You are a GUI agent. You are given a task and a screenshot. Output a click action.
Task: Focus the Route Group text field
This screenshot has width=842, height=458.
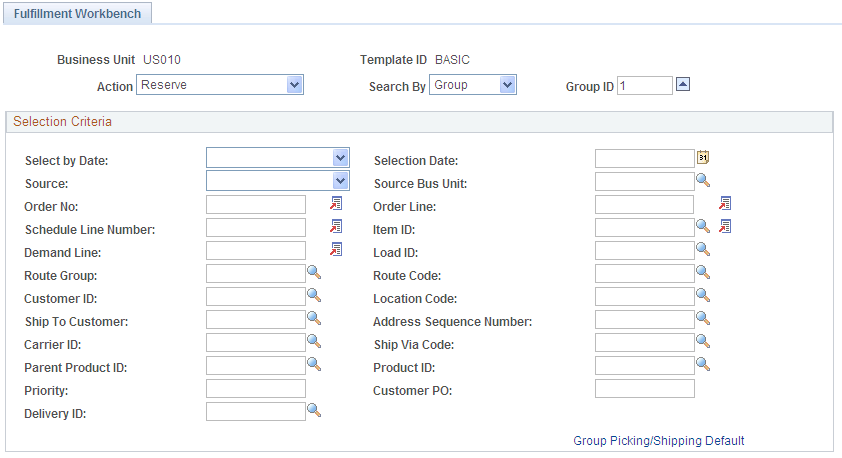(256, 274)
